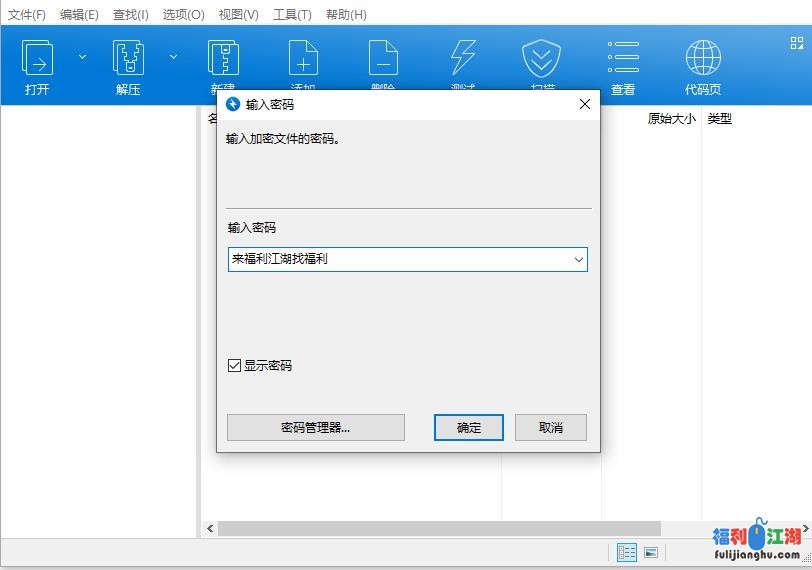Switch to details list view in status bar
The height and width of the screenshot is (570, 812).
pos(627,552)
